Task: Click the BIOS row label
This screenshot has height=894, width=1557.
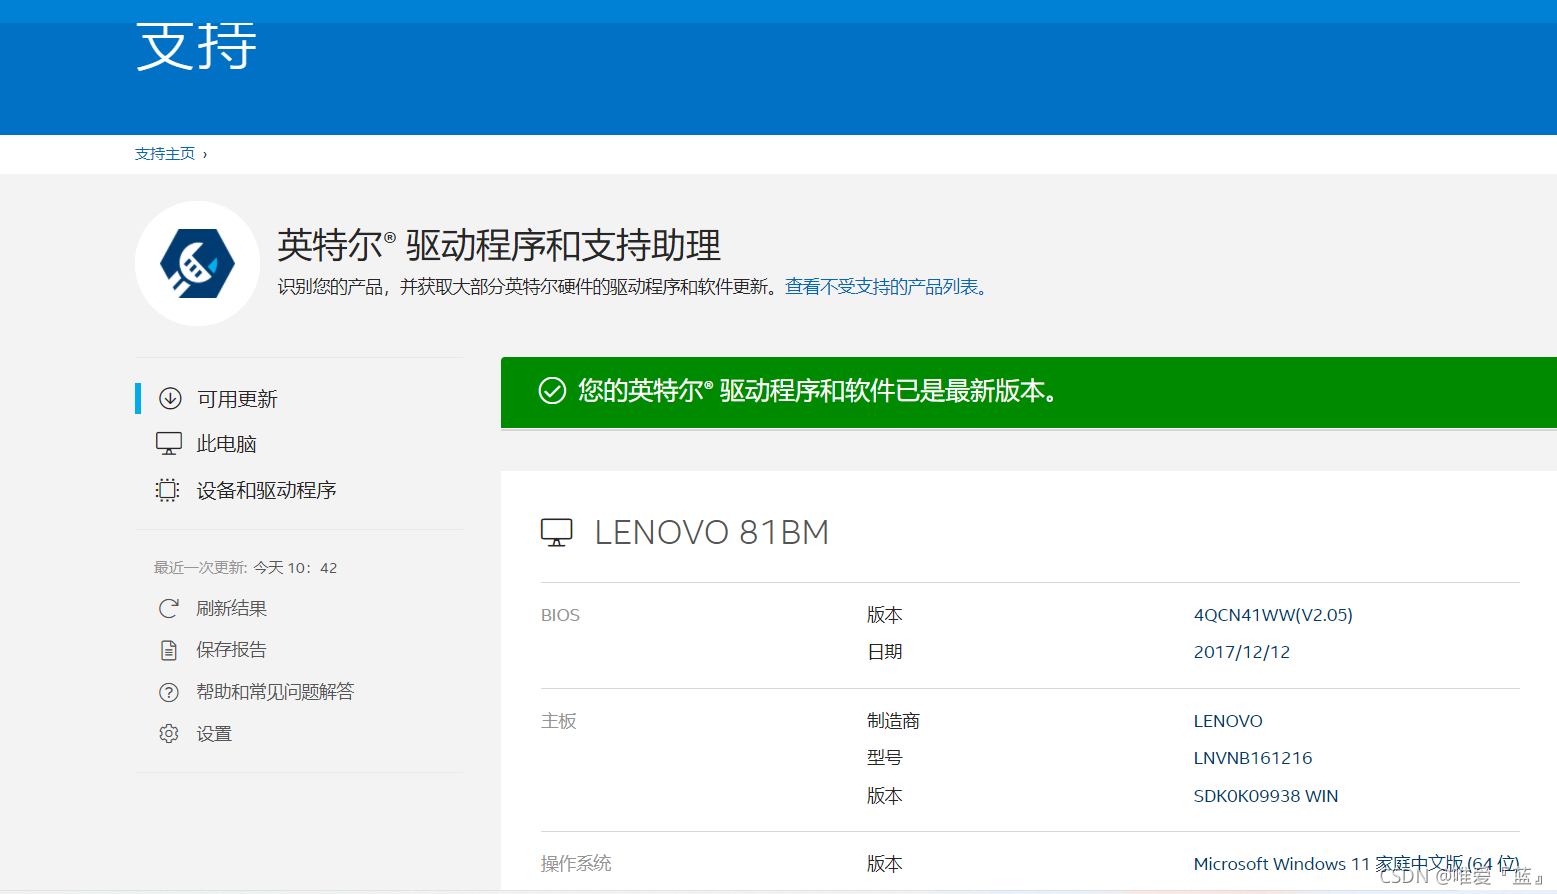Action: (560, 615)
